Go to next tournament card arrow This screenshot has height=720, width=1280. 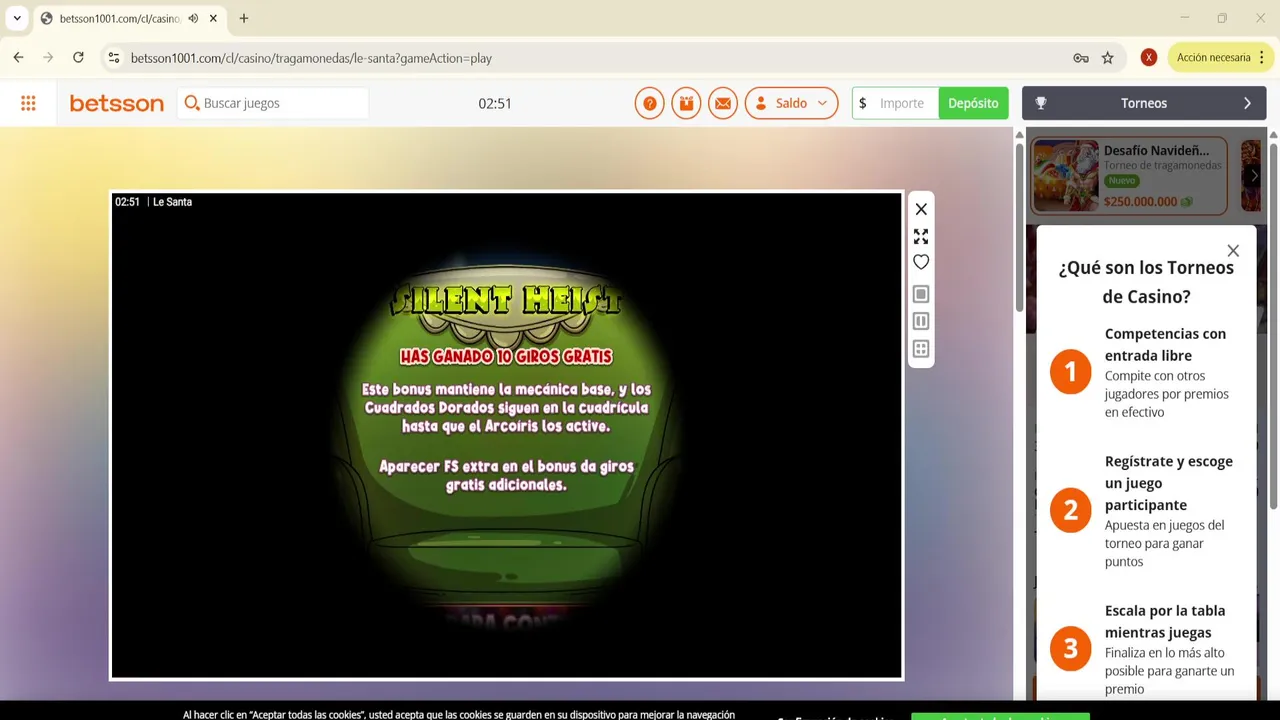(1254, 176)
